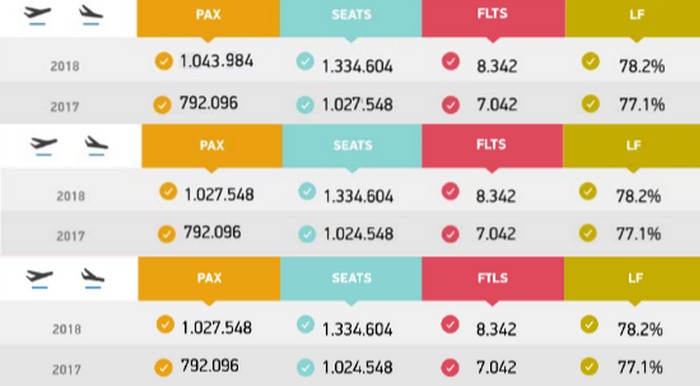Expand the pointer arrow under the FTLS header

492,303
